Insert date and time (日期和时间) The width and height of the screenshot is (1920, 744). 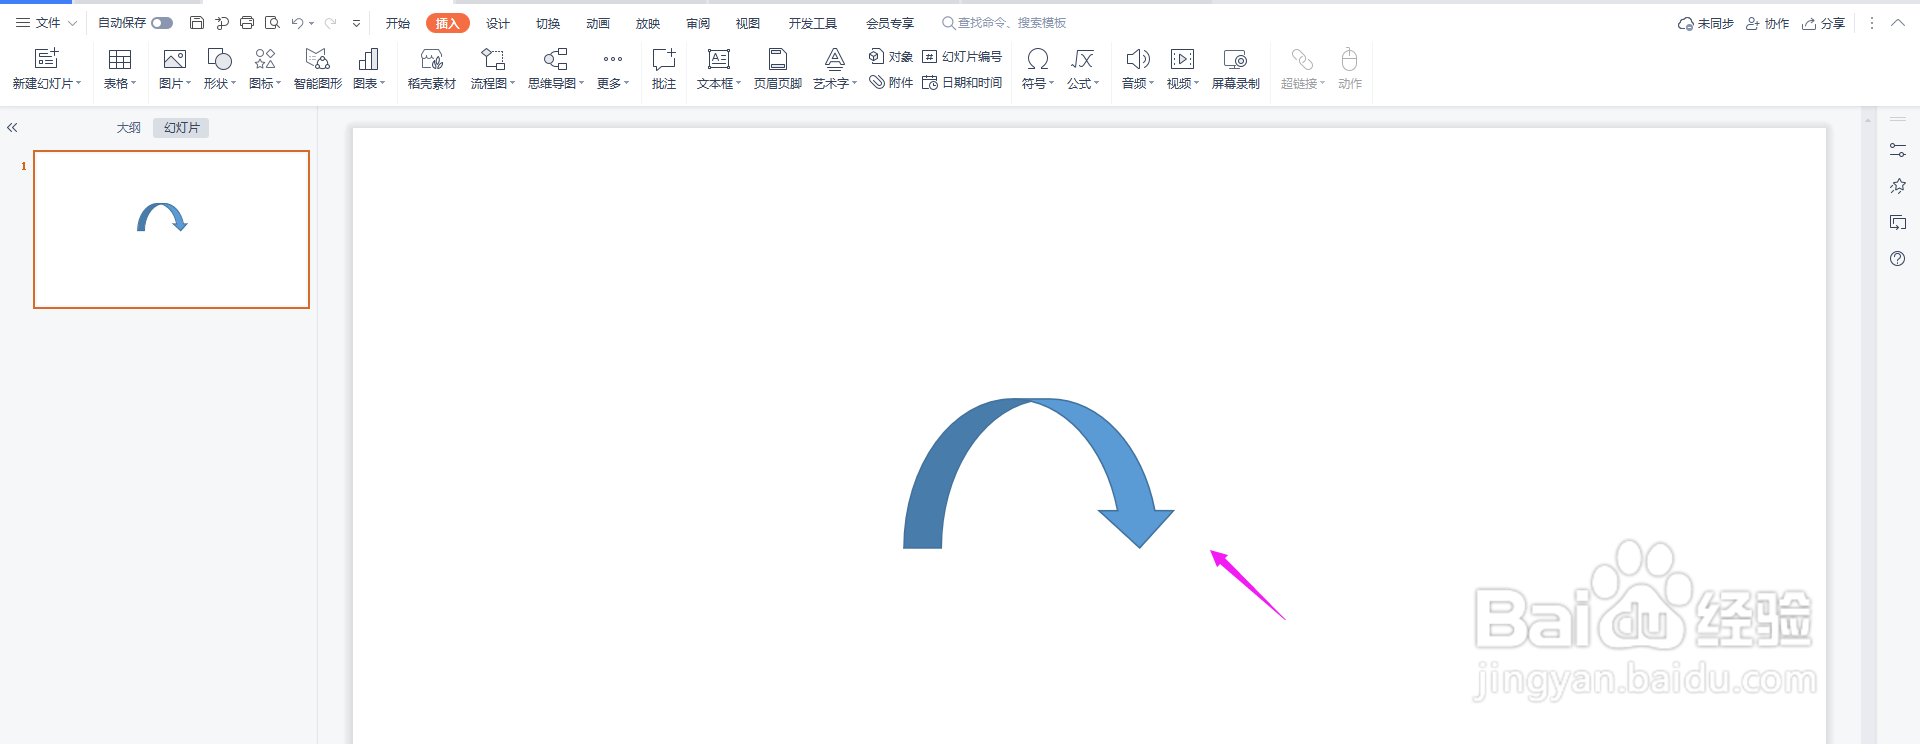point(962,83)
